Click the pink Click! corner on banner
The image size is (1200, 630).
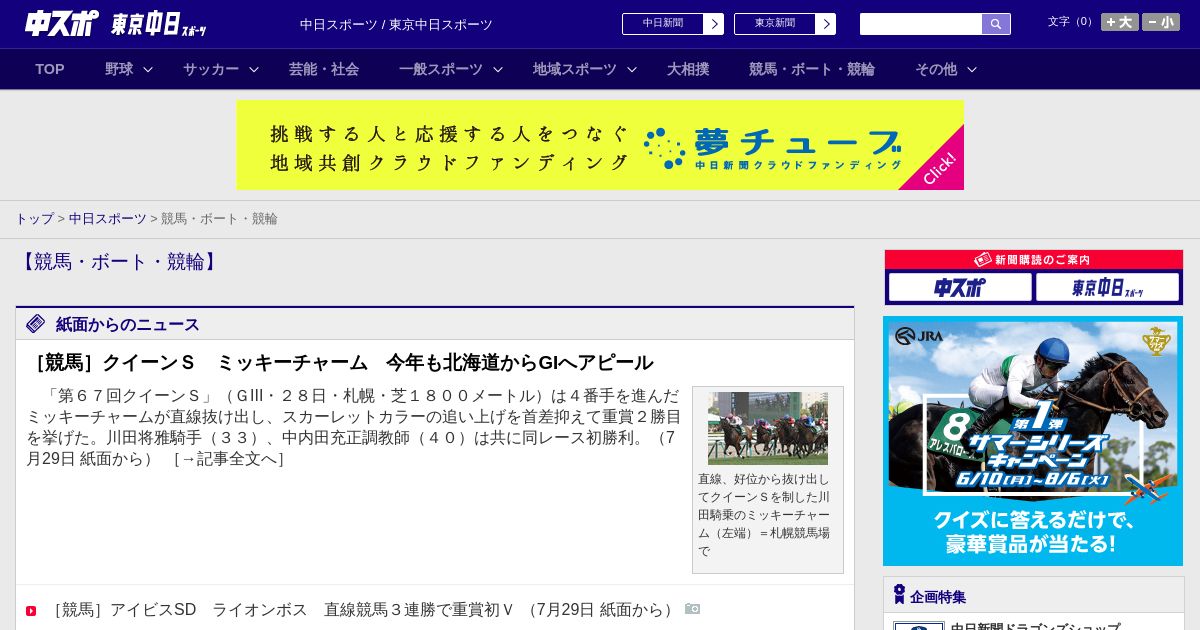pyautogui.click(x=940, y=167)
